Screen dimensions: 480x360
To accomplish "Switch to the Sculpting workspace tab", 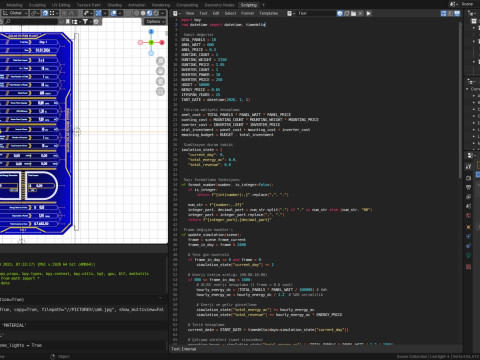I will (x=37, y=5).
